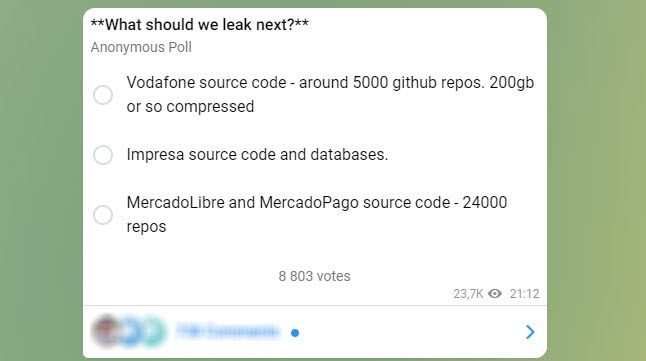The image size is (646, 361).
Task: Click the third teal commenter avatar
Action: coord(153,331)
